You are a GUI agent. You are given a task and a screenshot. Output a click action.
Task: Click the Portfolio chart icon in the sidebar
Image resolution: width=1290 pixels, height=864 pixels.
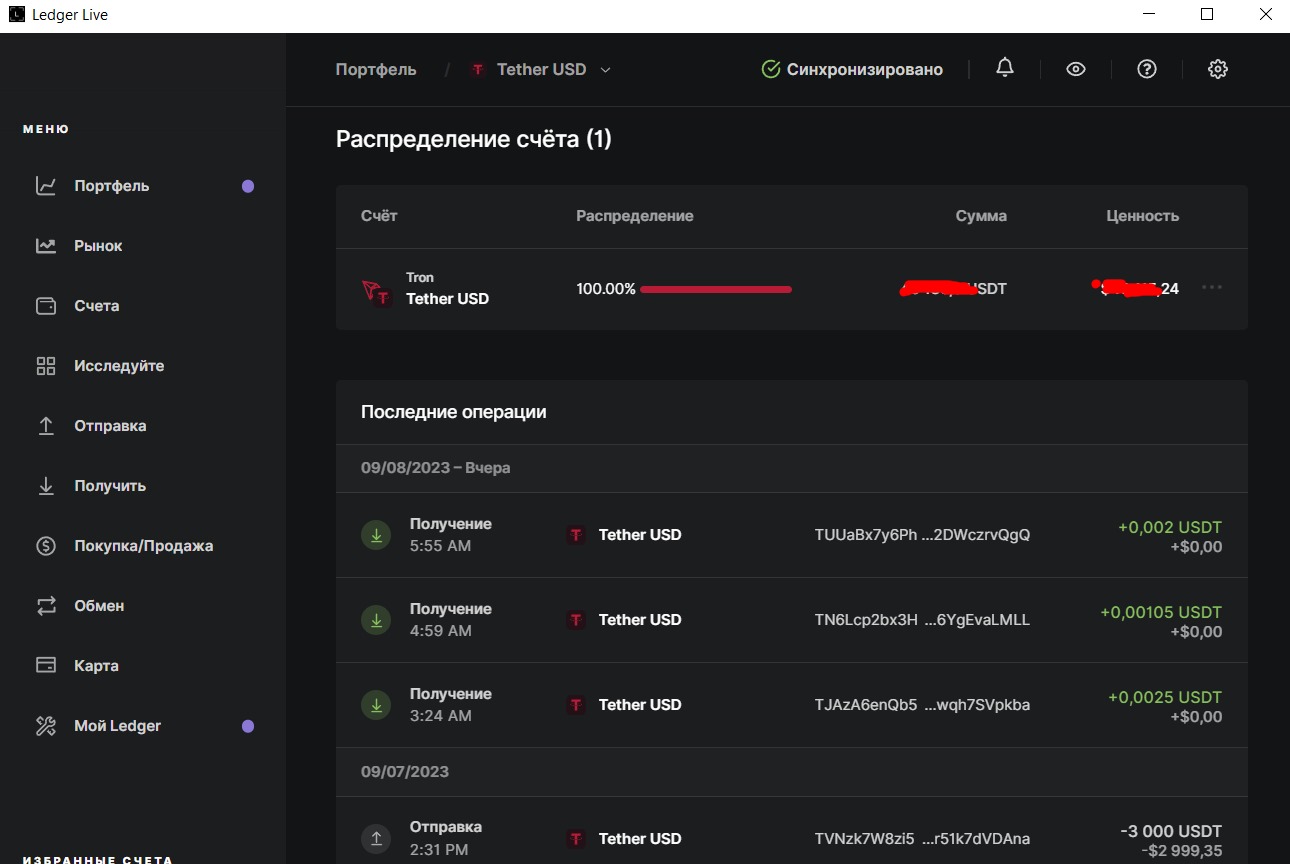[46, 186]
